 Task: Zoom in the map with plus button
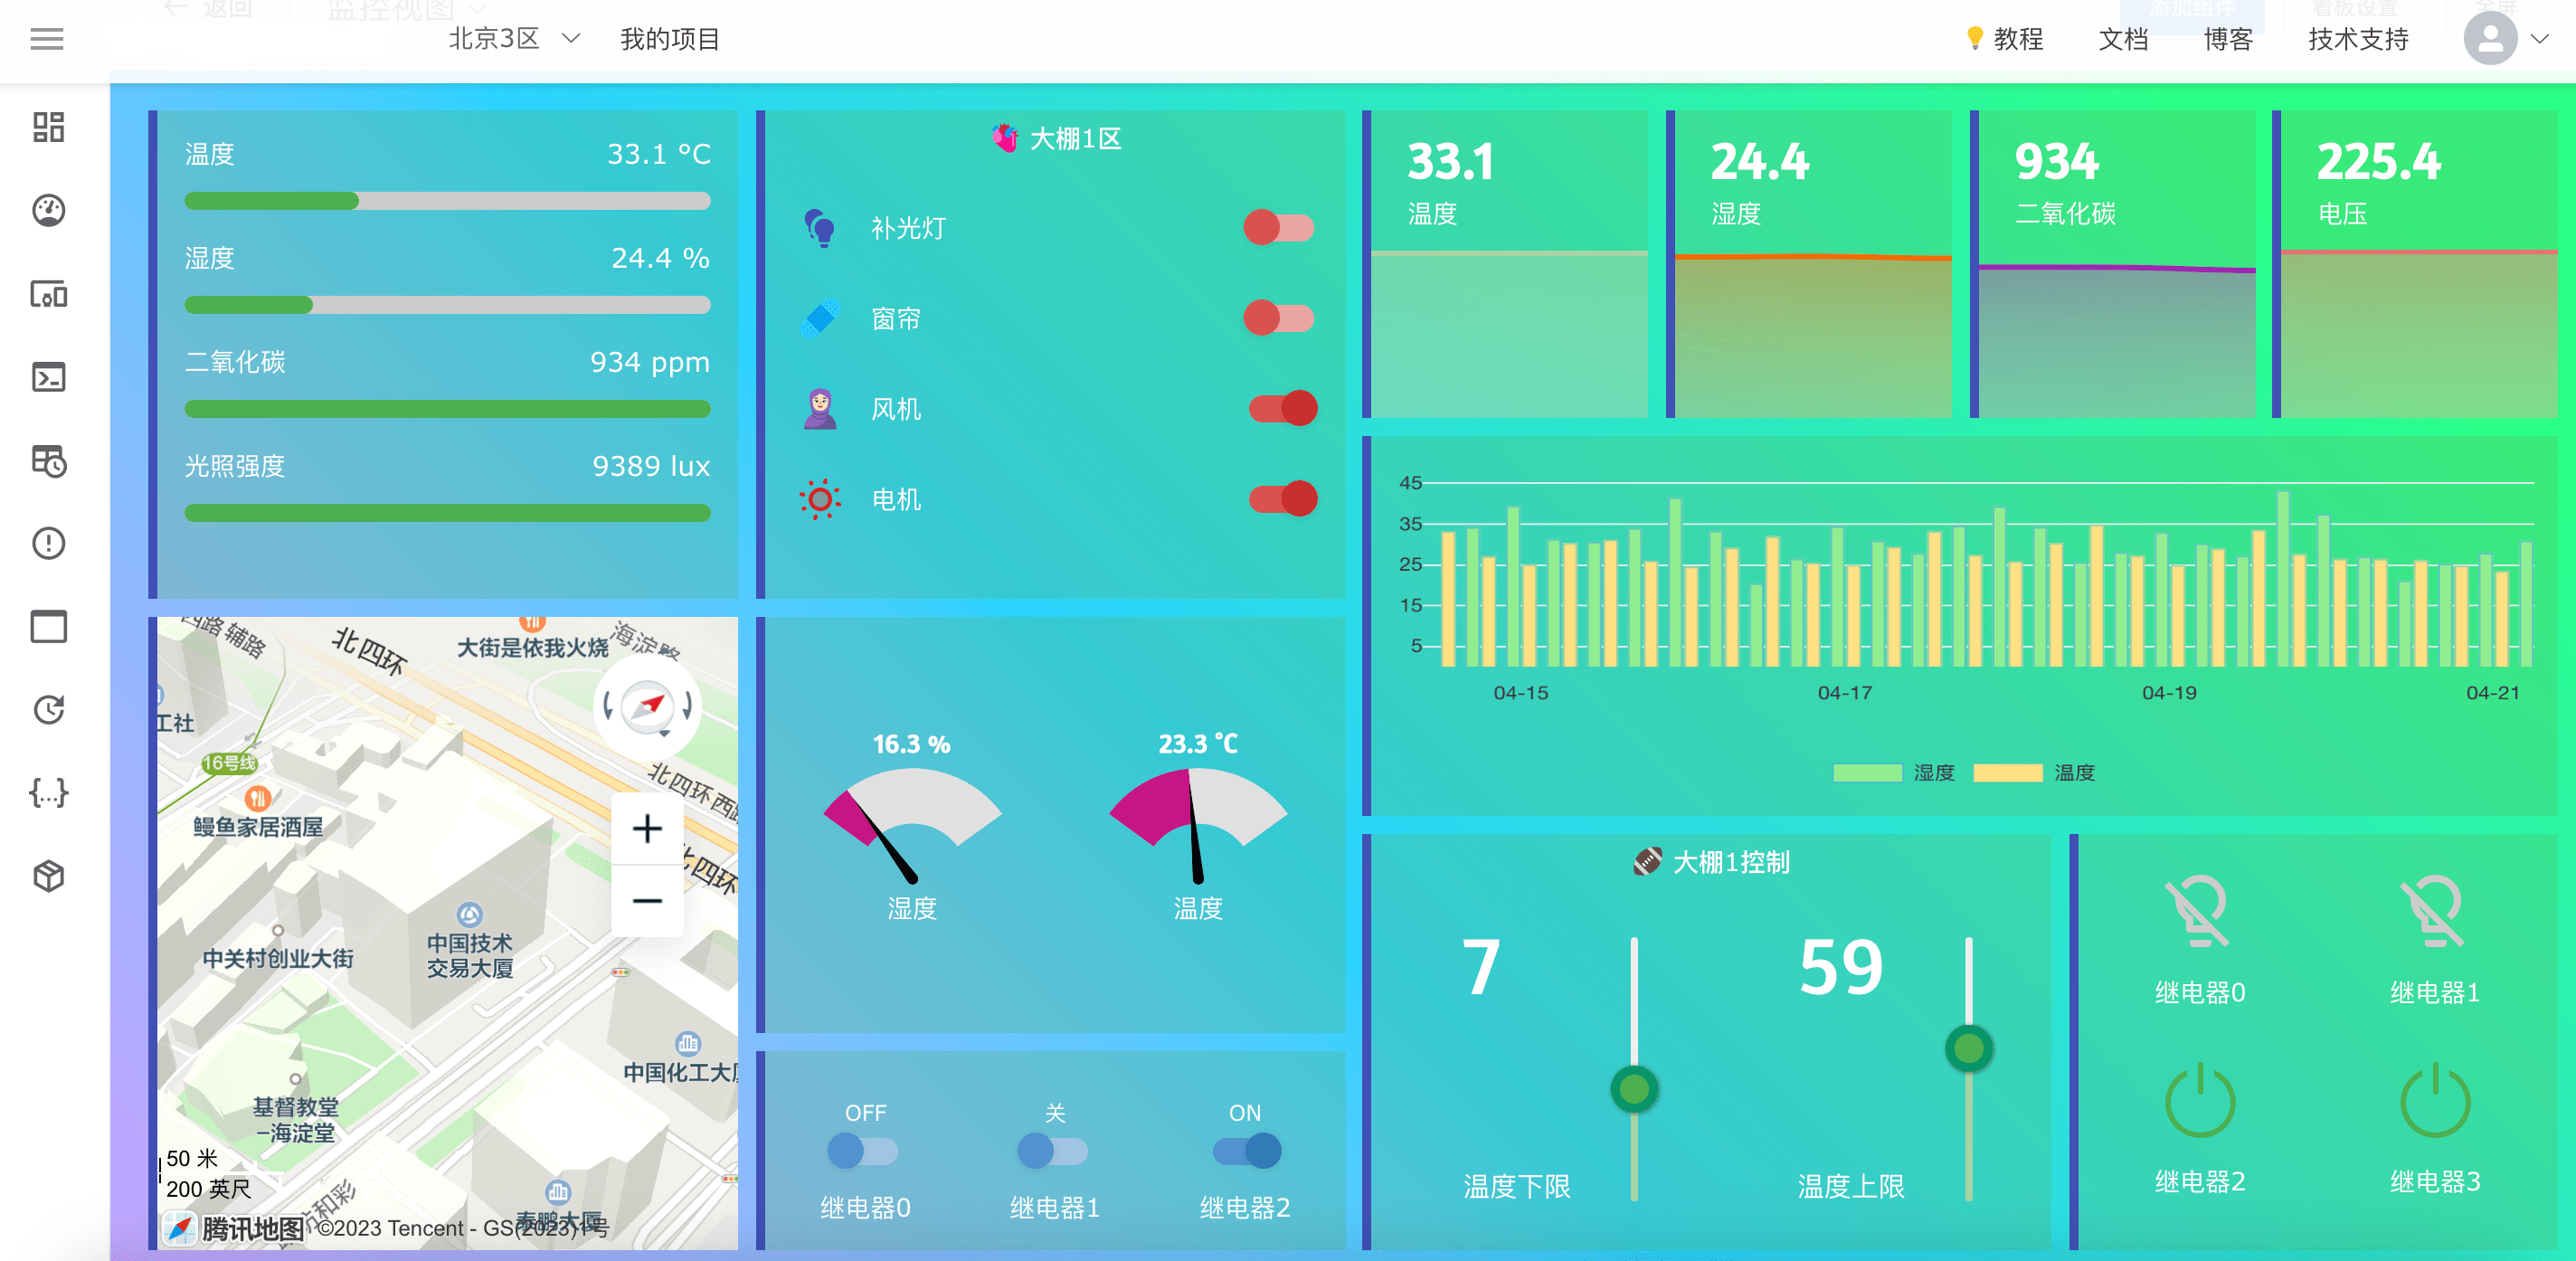coord(647,829)
